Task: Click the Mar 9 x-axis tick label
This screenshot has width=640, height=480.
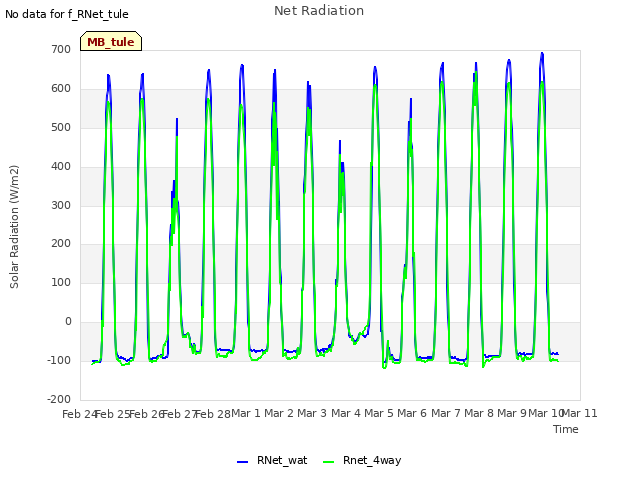Action: [512, 413]
